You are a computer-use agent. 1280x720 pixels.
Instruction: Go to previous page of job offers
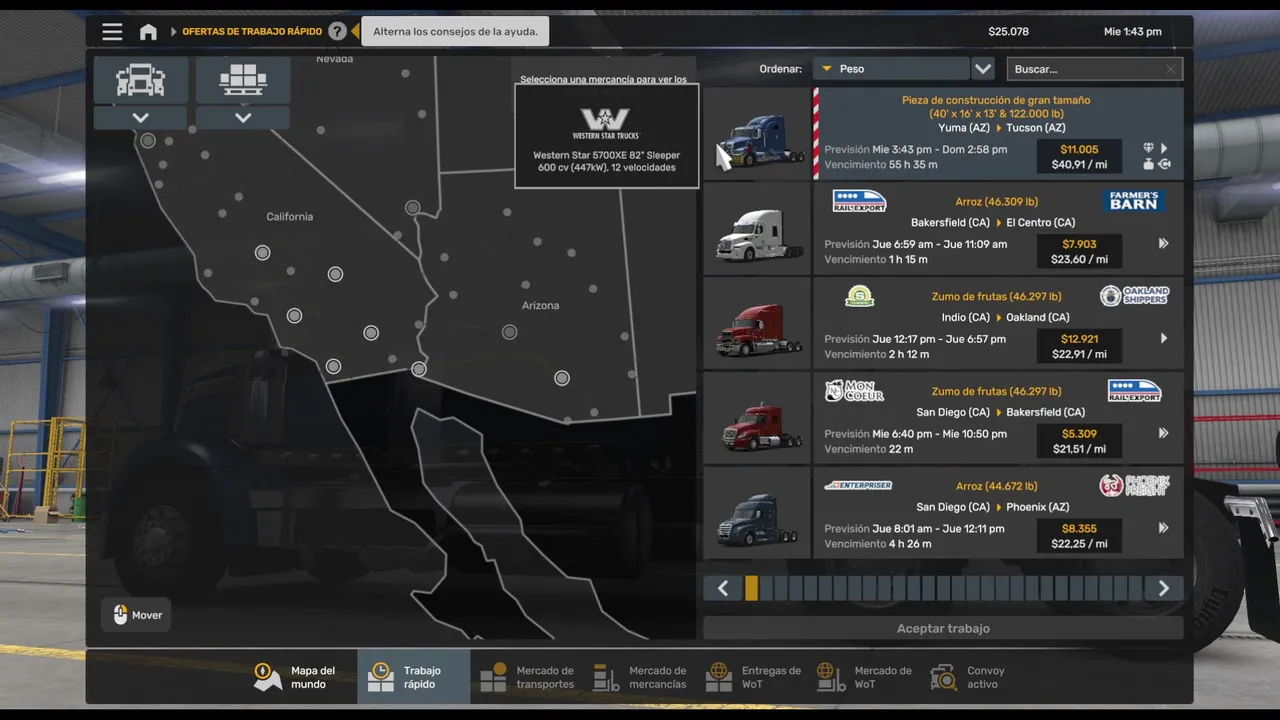point(723,589)
